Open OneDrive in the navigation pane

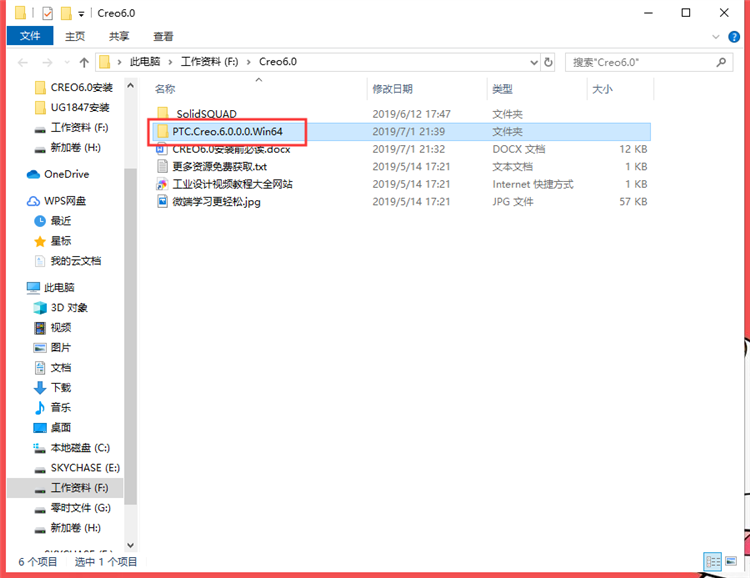(x=66, y=174)
